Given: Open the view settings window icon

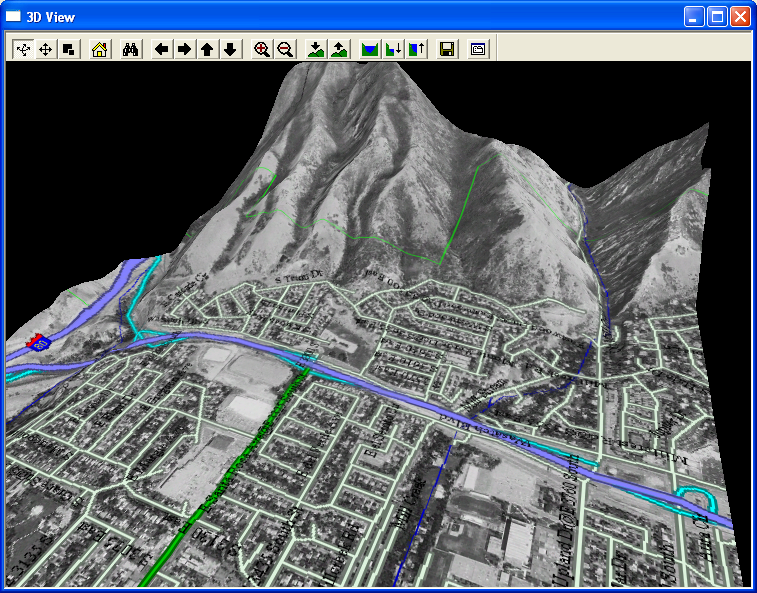Looking at the screenshot, I should [478, 49].
